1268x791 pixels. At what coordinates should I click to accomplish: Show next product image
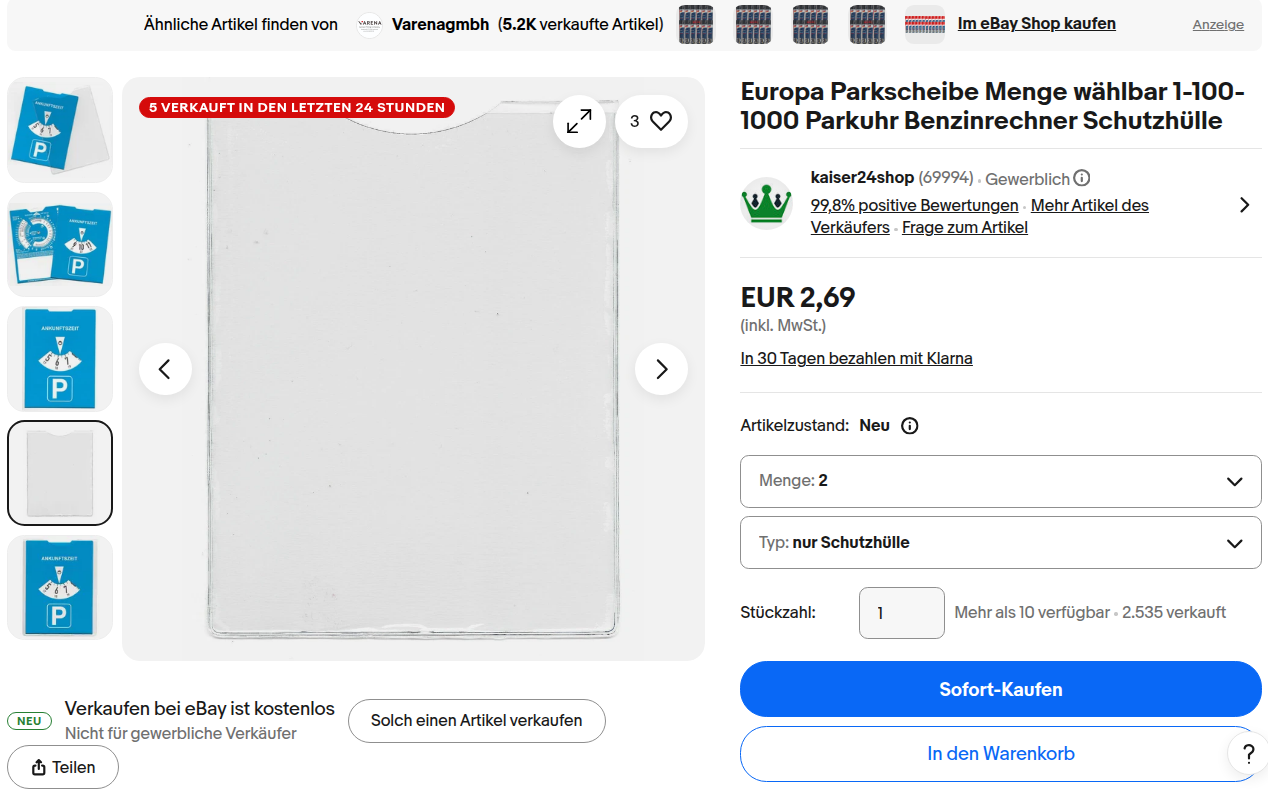pyautogui.click(x=661, y=369)
